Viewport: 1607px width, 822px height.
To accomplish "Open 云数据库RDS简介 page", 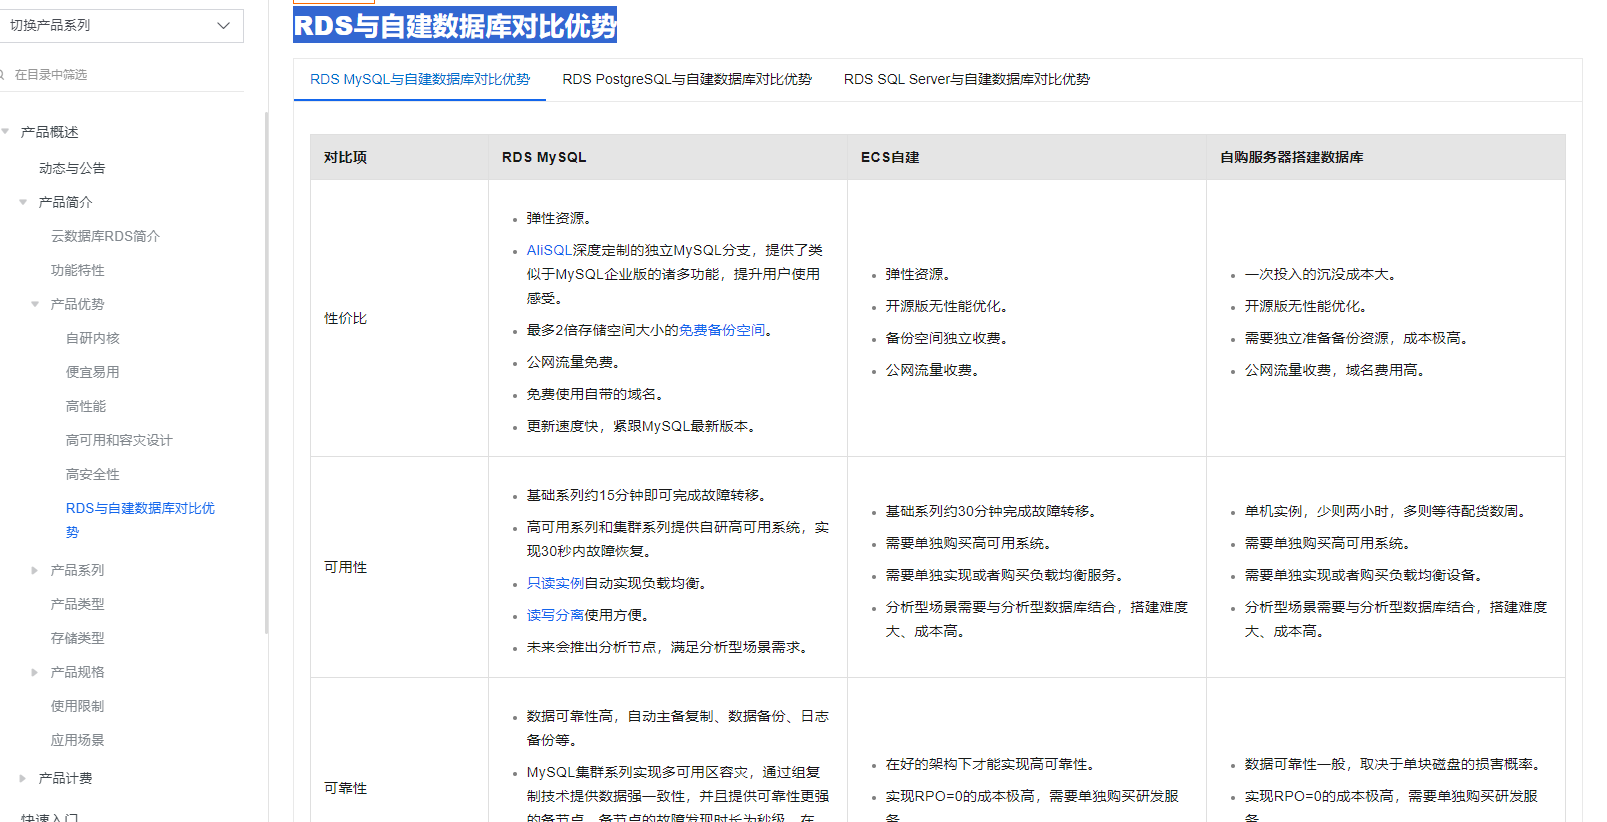I will pos(105,236).
